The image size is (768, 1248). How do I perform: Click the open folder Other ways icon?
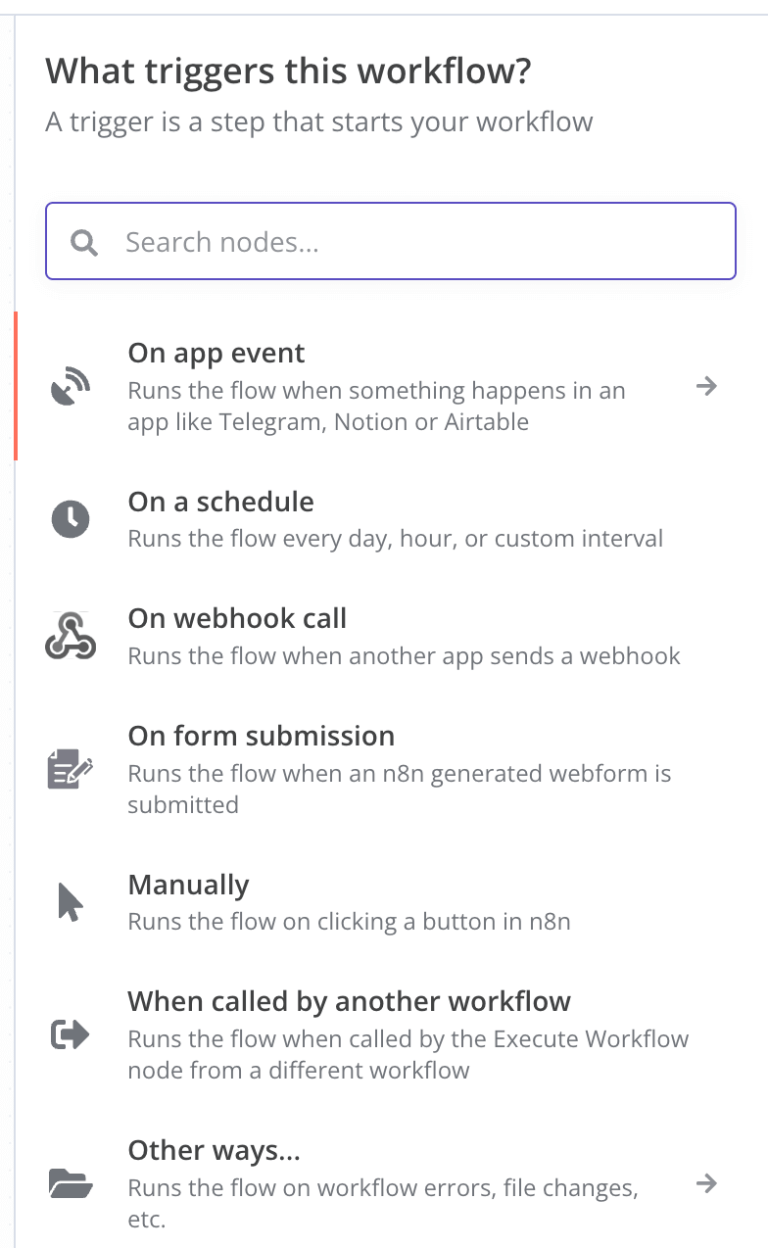pos(70,1184)
